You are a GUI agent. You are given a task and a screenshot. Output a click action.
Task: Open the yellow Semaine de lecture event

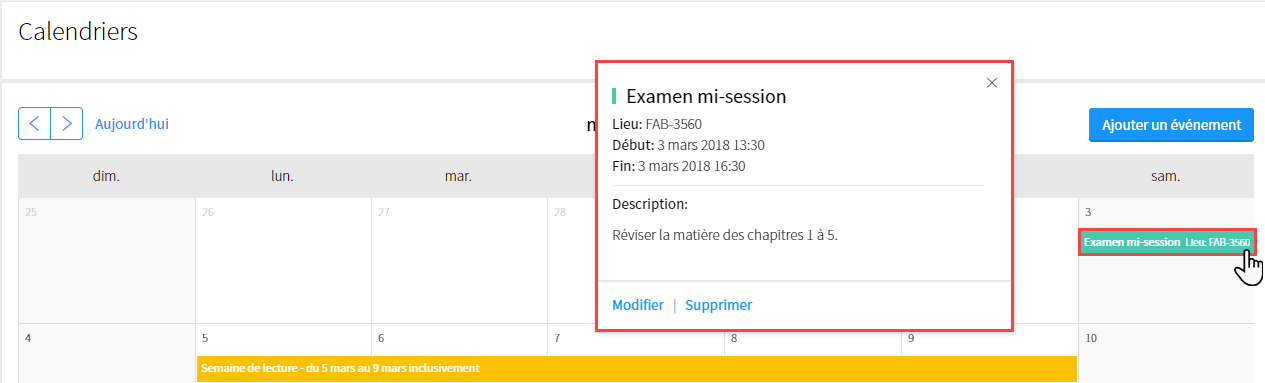pyautogui.click(x=637, y=368)
